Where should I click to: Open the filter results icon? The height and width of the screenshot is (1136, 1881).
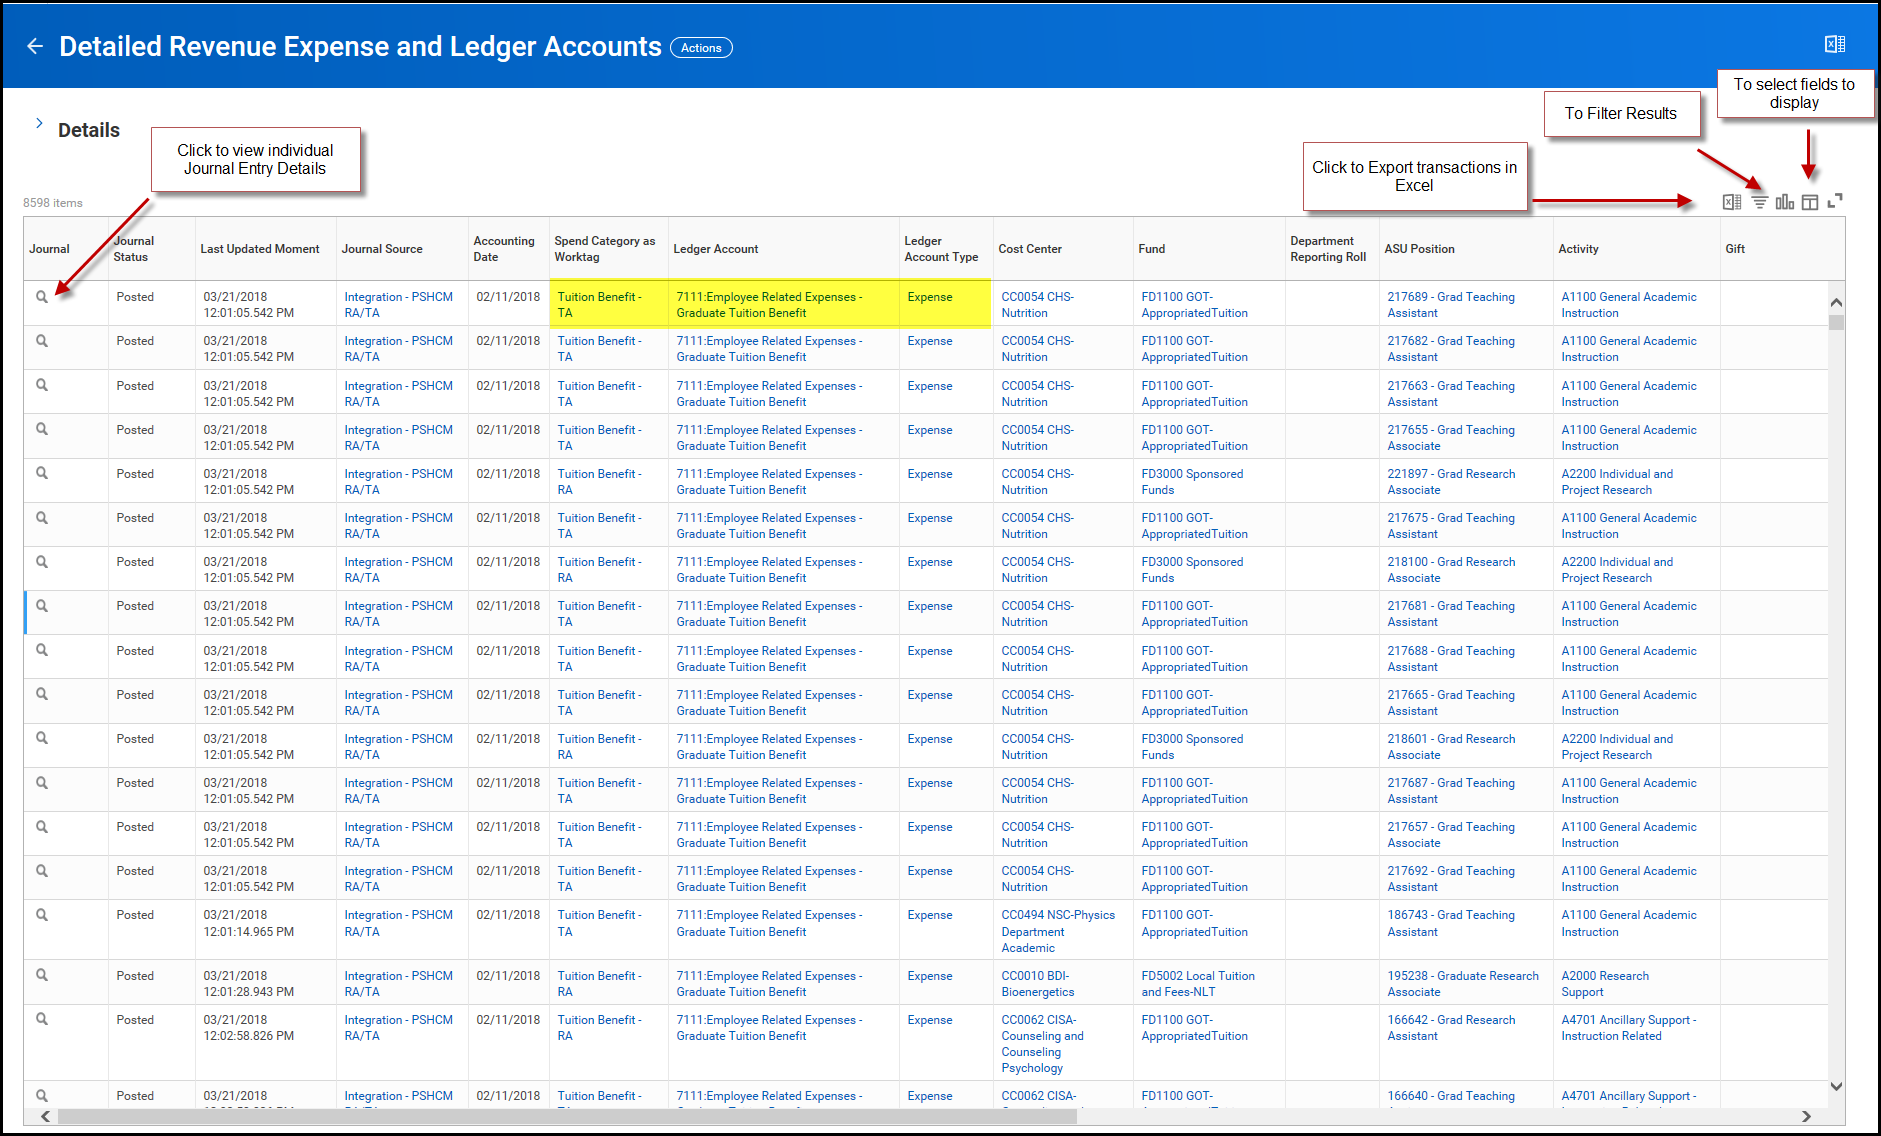pos(1759,202)
